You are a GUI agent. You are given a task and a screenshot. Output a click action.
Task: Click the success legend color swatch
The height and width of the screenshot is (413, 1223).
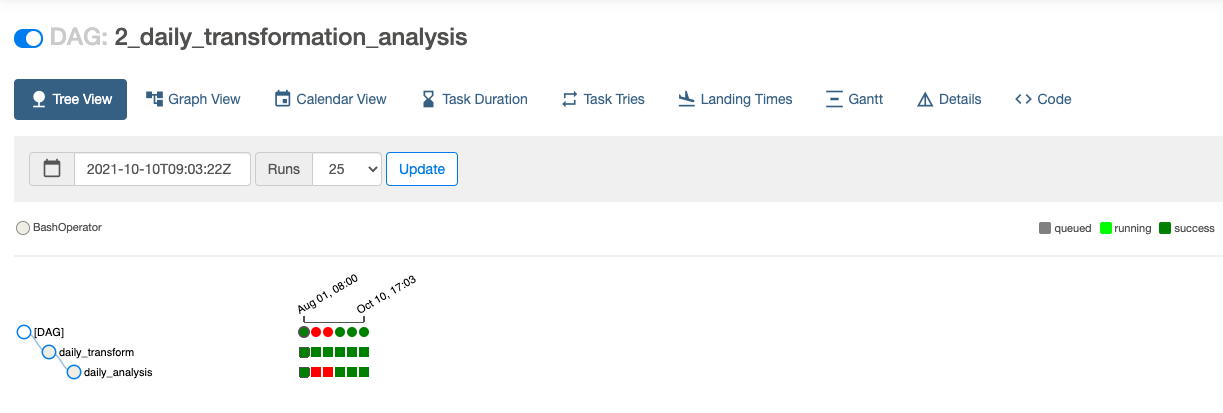1165,228
